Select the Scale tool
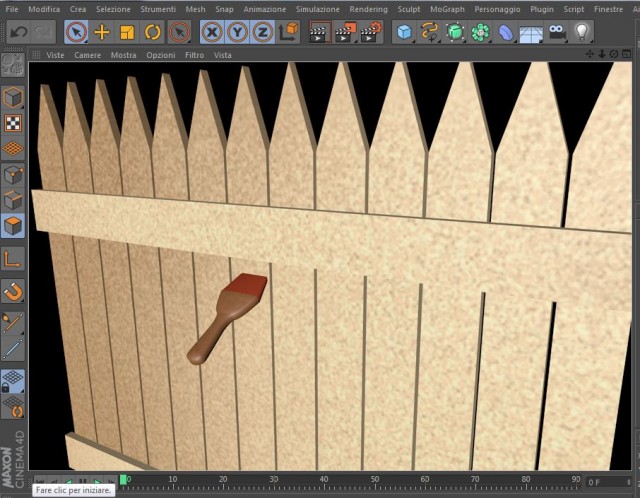The image size is (640, 498). [x=127, y=32]
